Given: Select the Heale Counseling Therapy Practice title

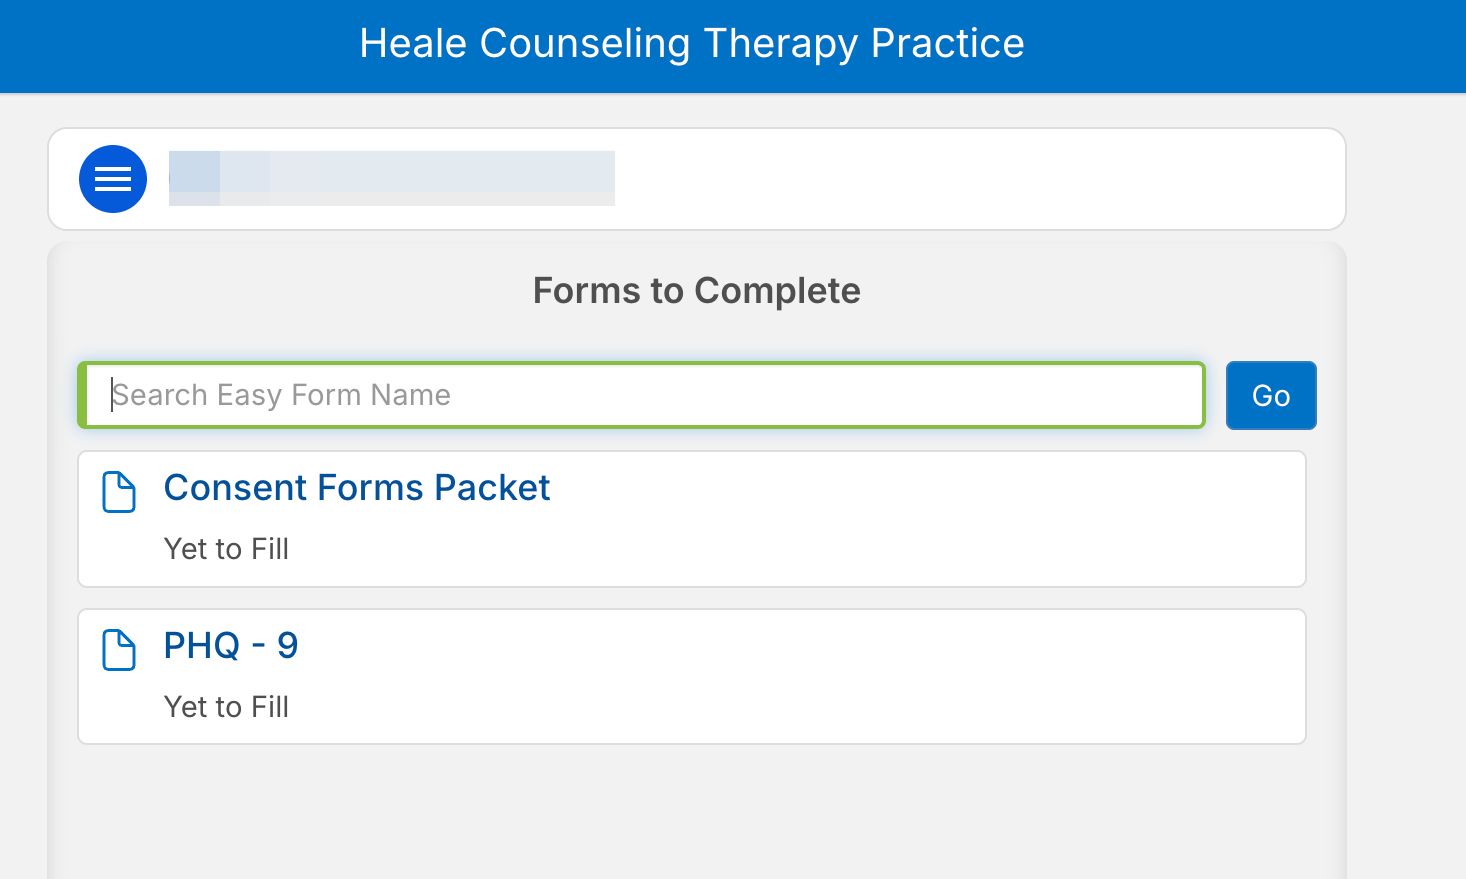Looking at the screenshot, I should 692,44.
